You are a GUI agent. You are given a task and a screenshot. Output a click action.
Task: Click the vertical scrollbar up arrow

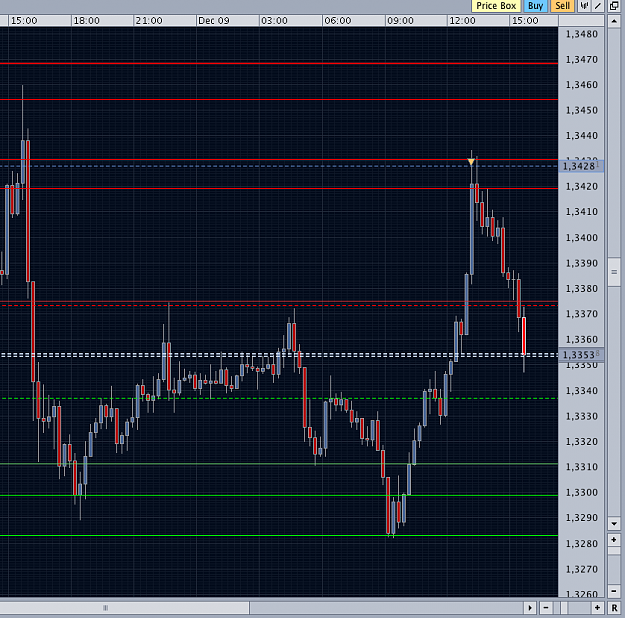tap(614, 21)
